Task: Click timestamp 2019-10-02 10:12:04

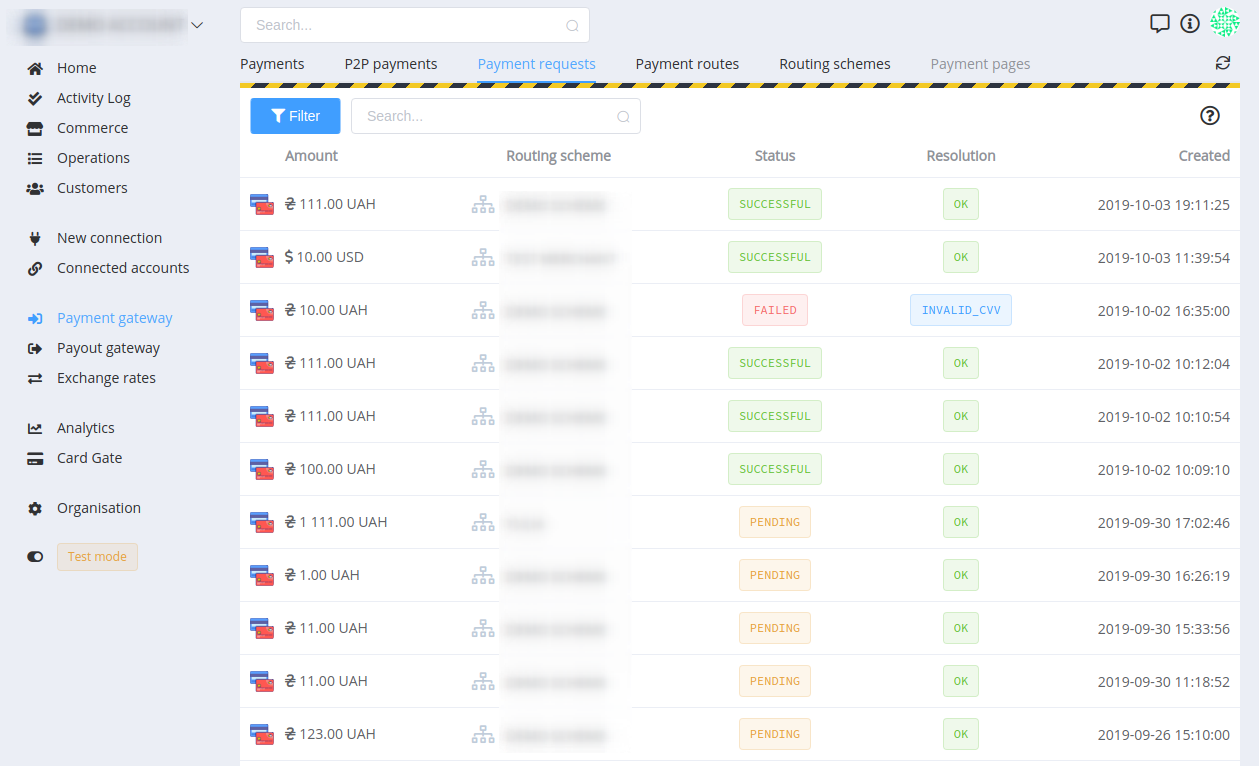Action: coord(1164,363)
